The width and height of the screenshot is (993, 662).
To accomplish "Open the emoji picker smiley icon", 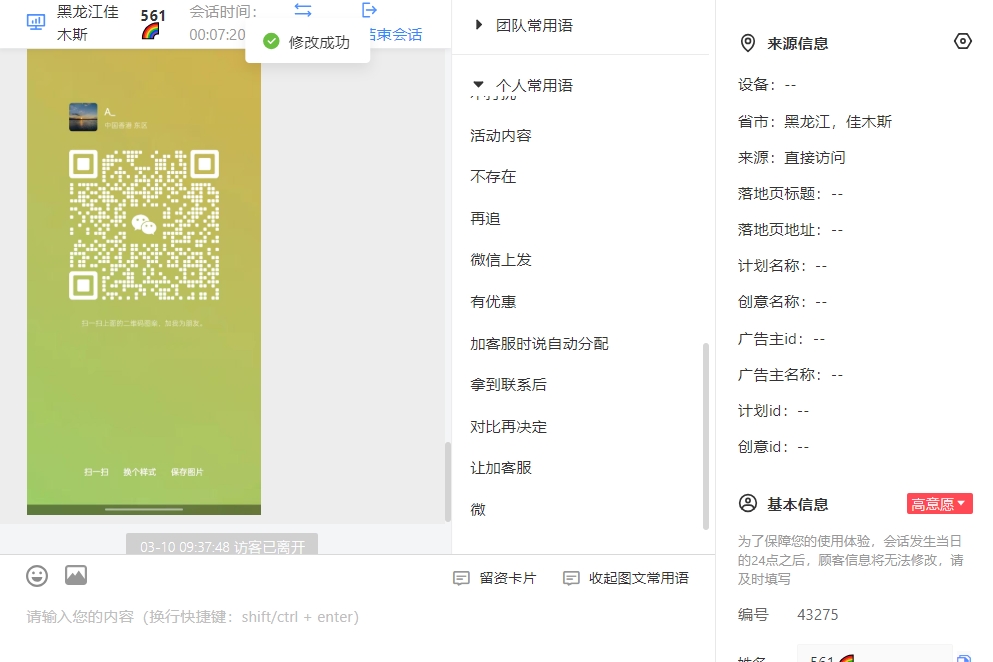I will (x=37, y=576).
